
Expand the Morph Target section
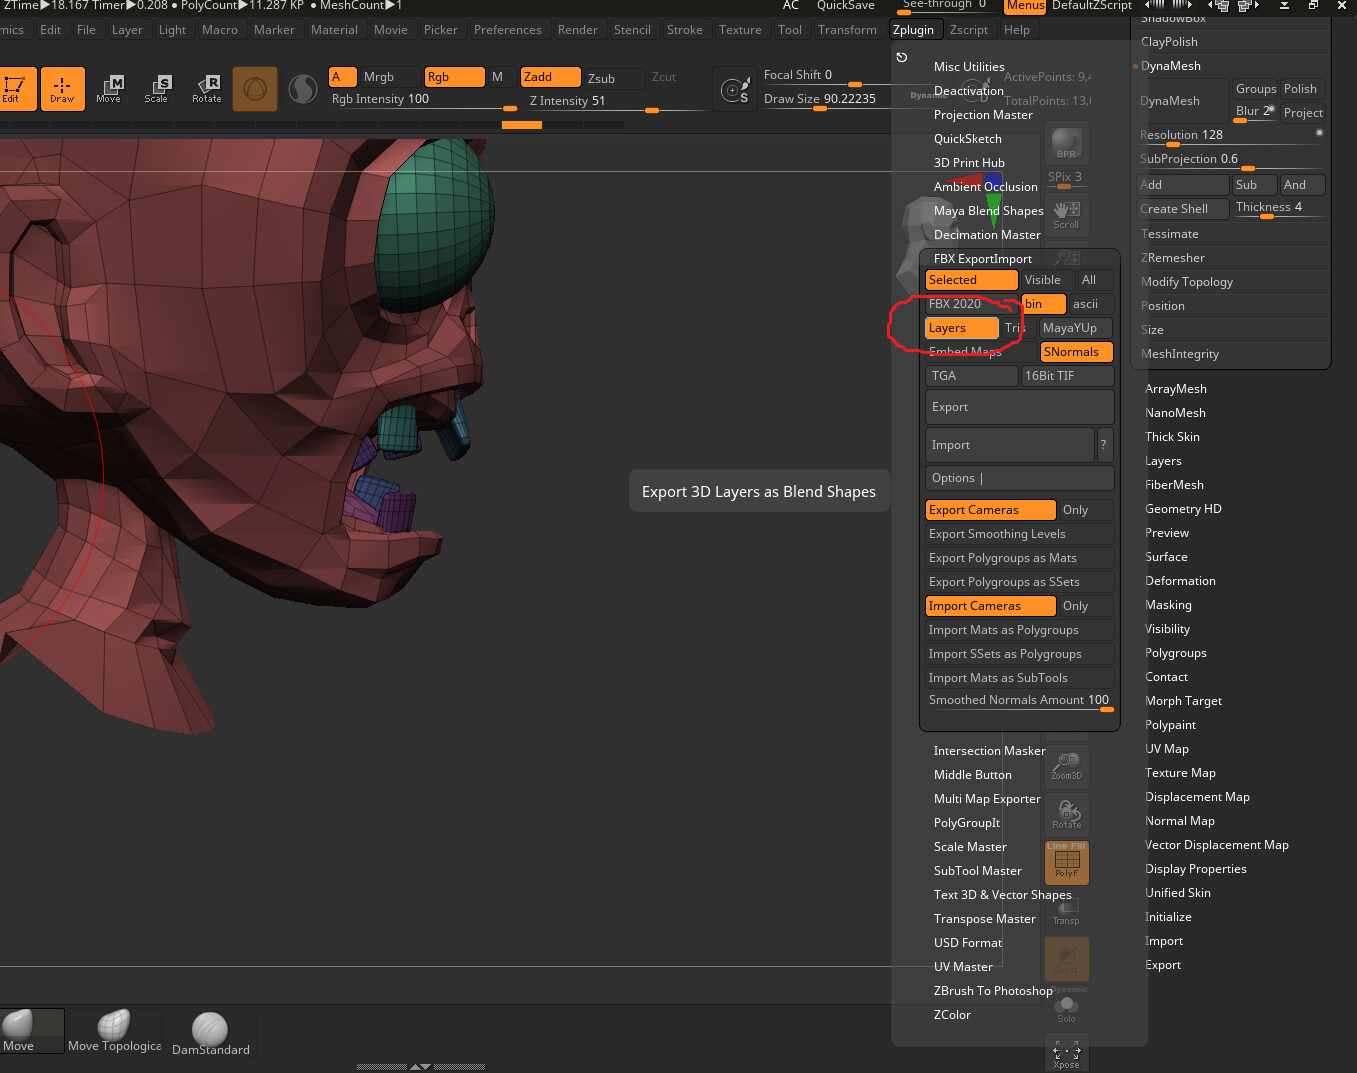click(1183, 701)
